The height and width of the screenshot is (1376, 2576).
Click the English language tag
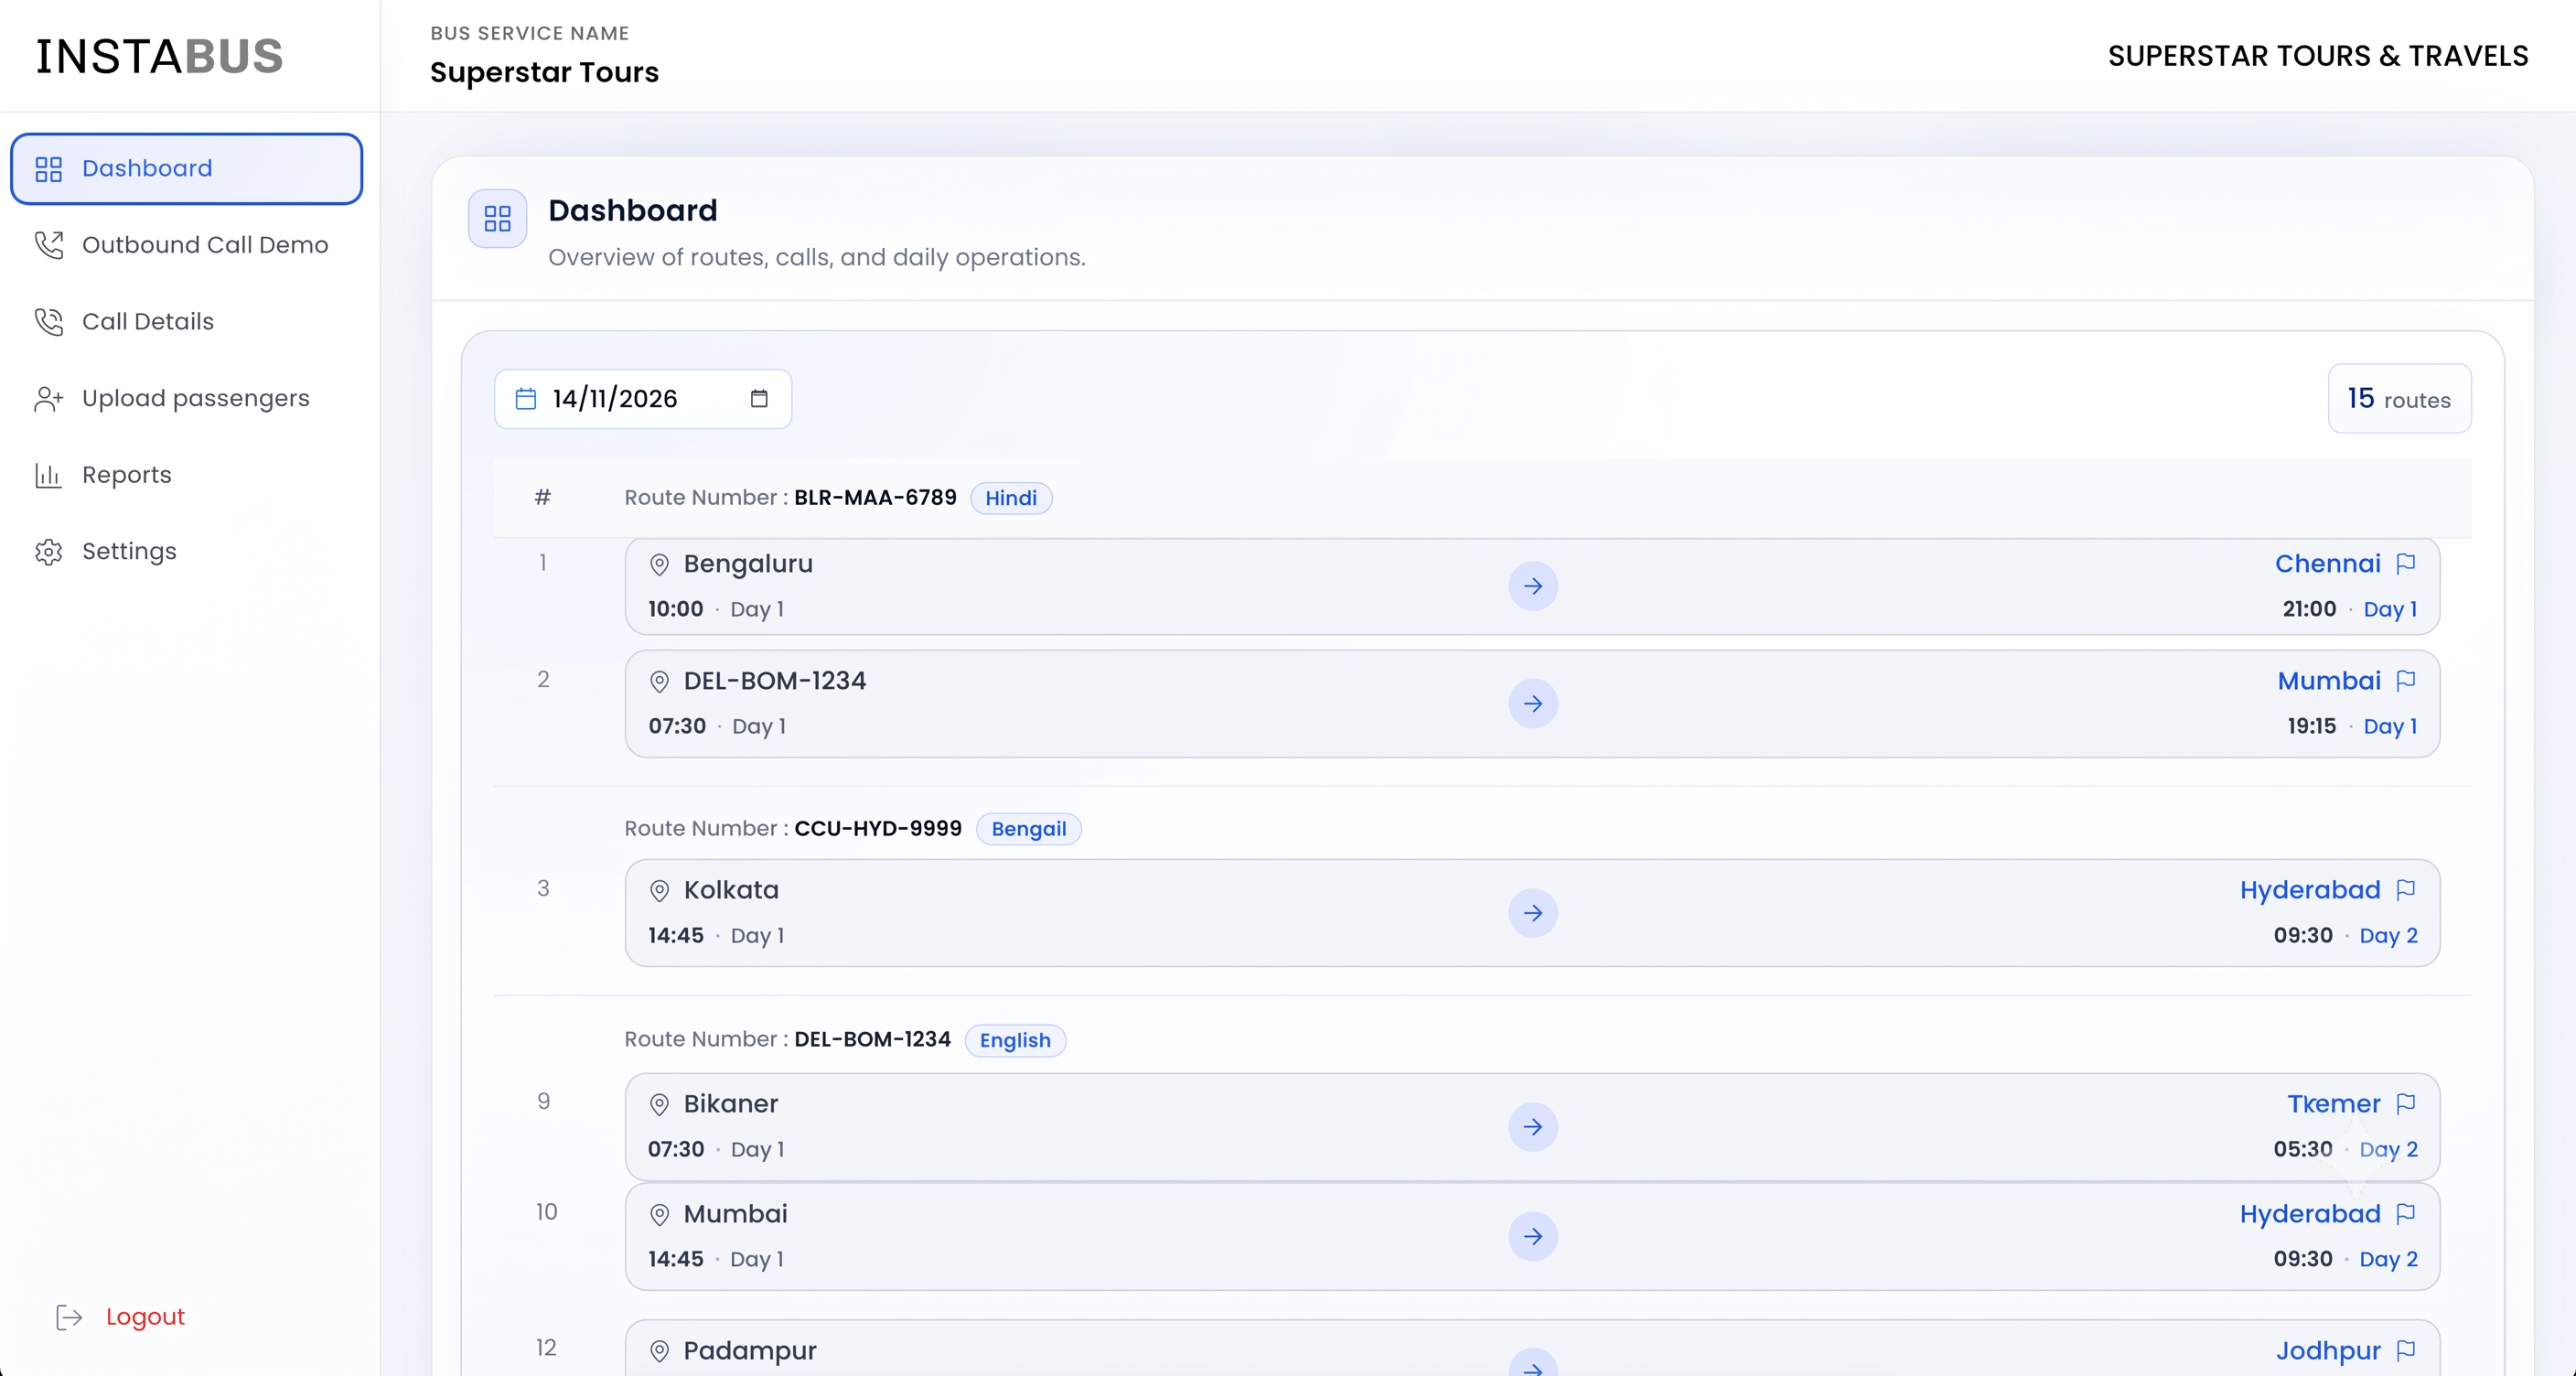point(1015,1039)
